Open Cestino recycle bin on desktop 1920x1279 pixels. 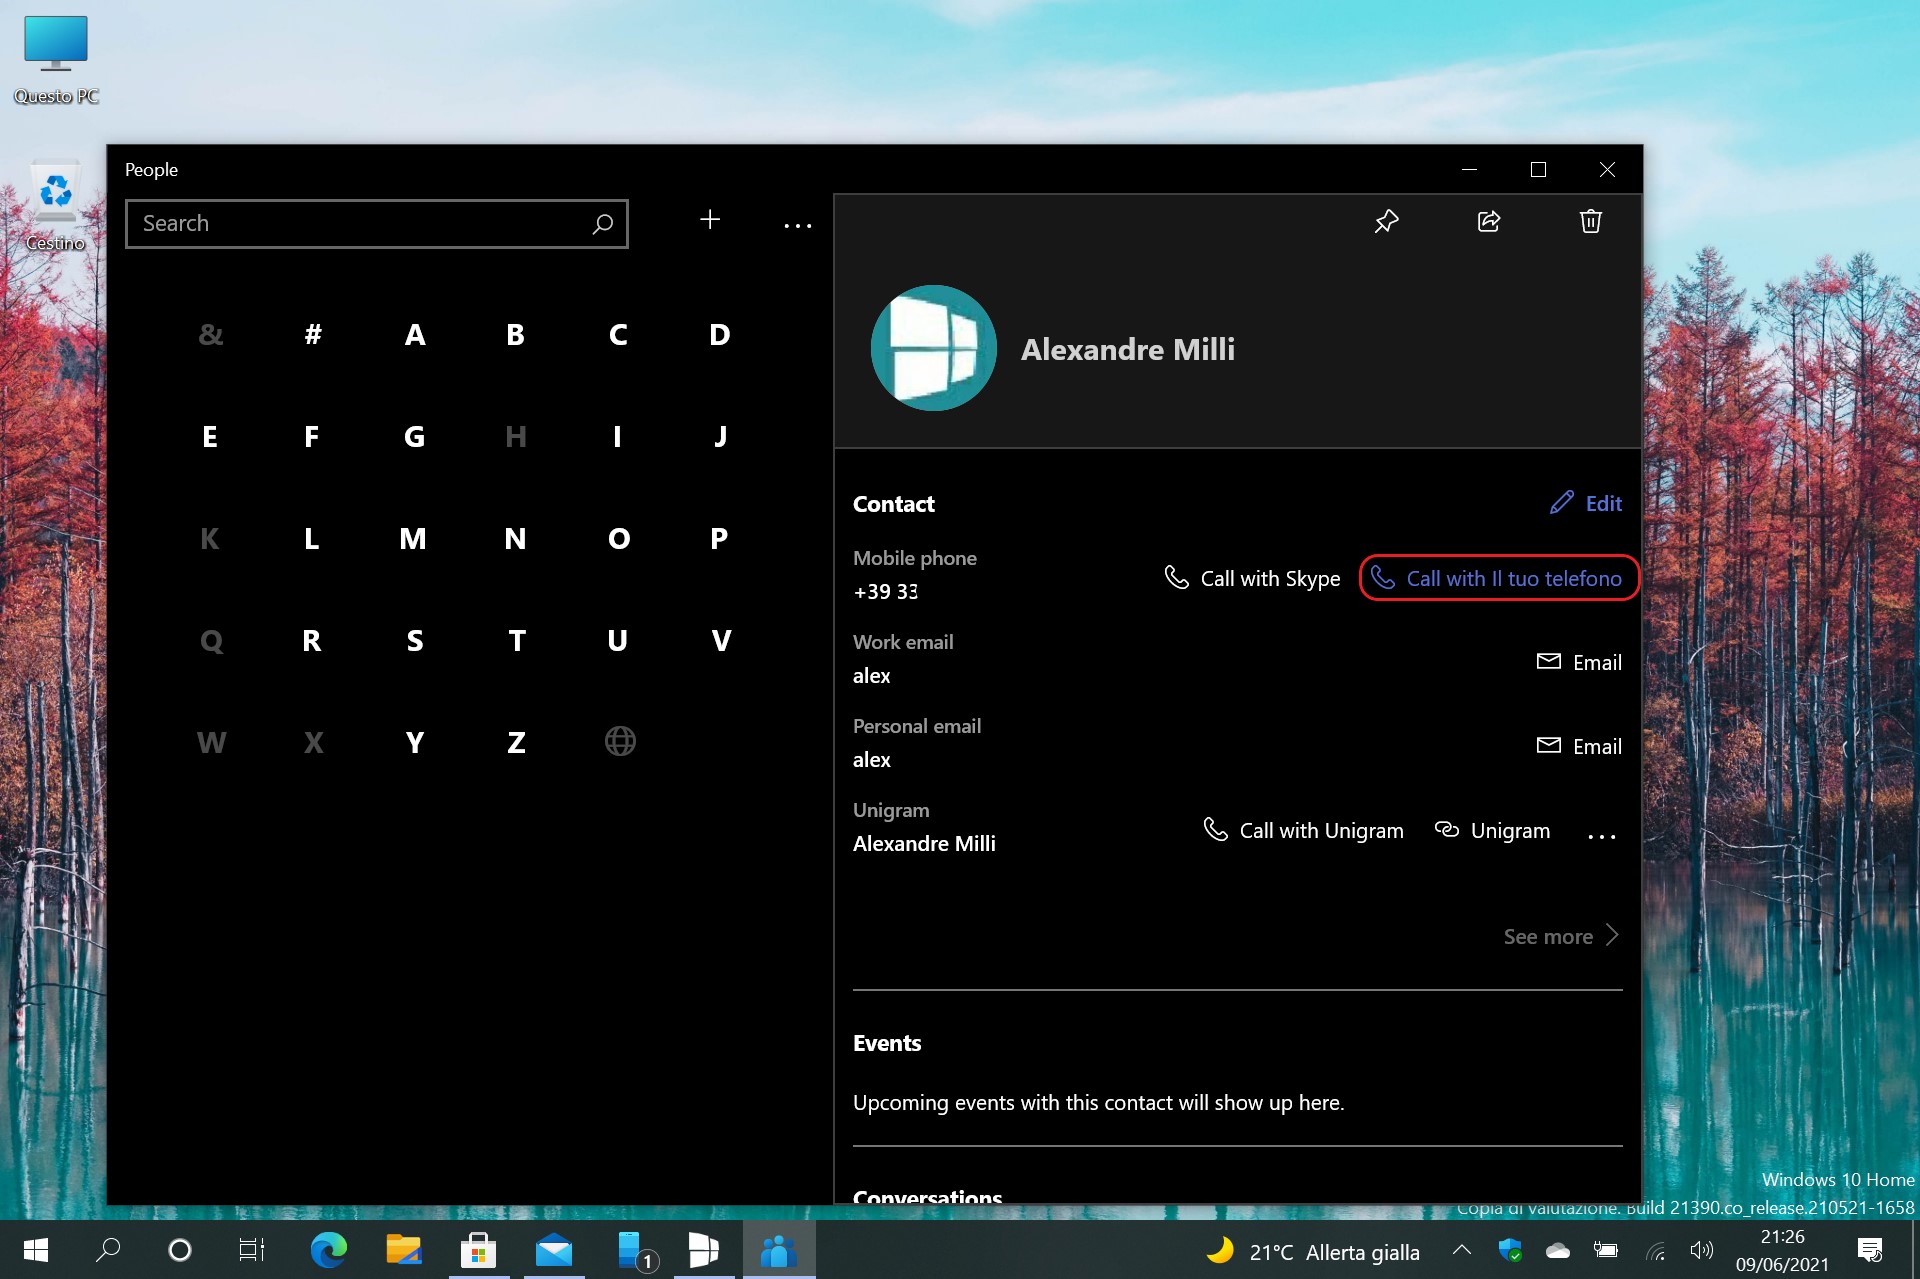click(x=56, y=205)
